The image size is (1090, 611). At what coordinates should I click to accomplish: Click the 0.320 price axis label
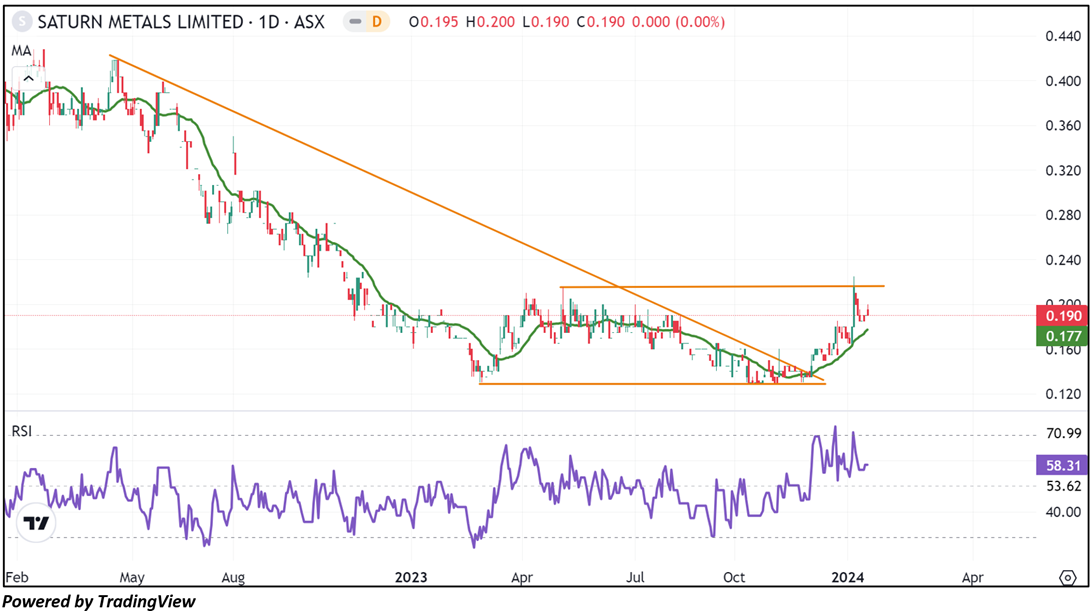coord(1063,170)
